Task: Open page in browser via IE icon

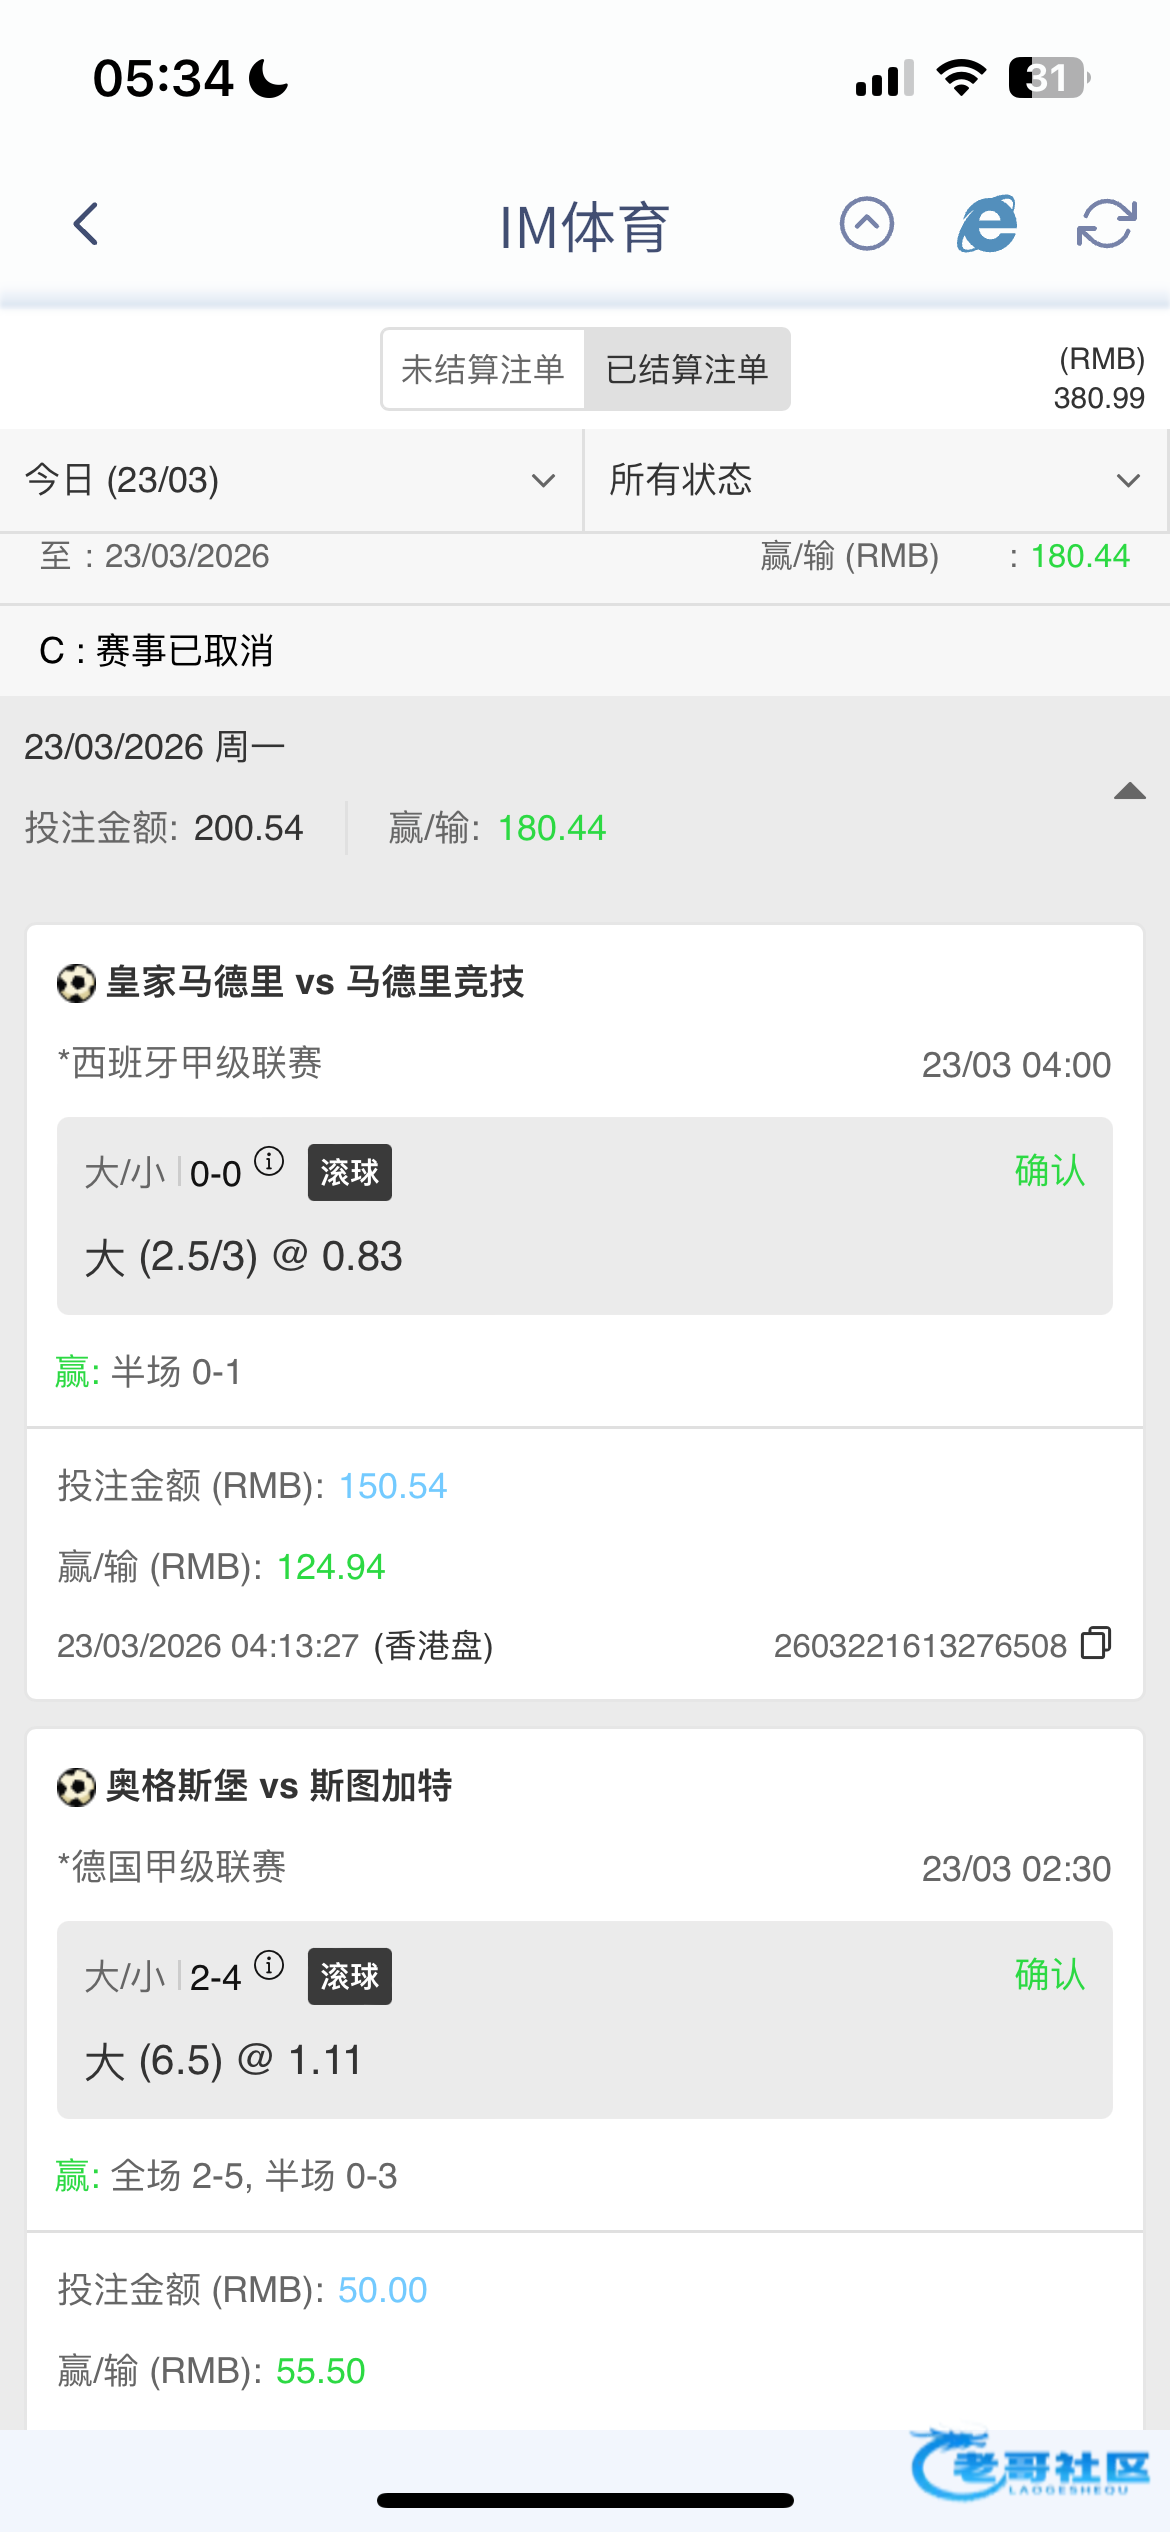Action: 987,224
